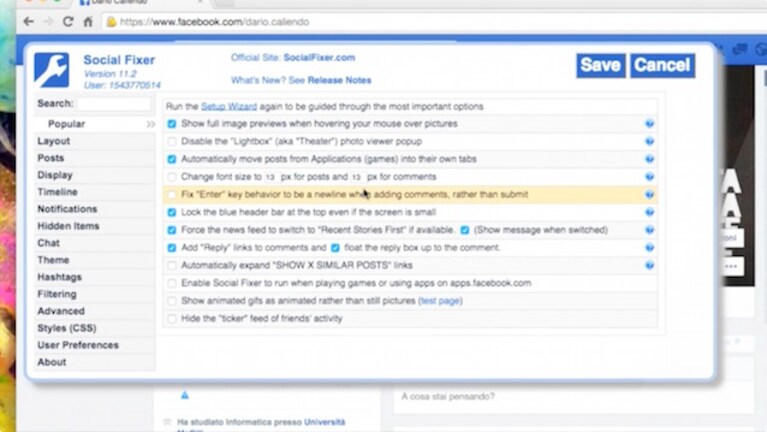Toggle moving Applications posts into tabs
Screen dimensions: 767x432
[172, 159]
